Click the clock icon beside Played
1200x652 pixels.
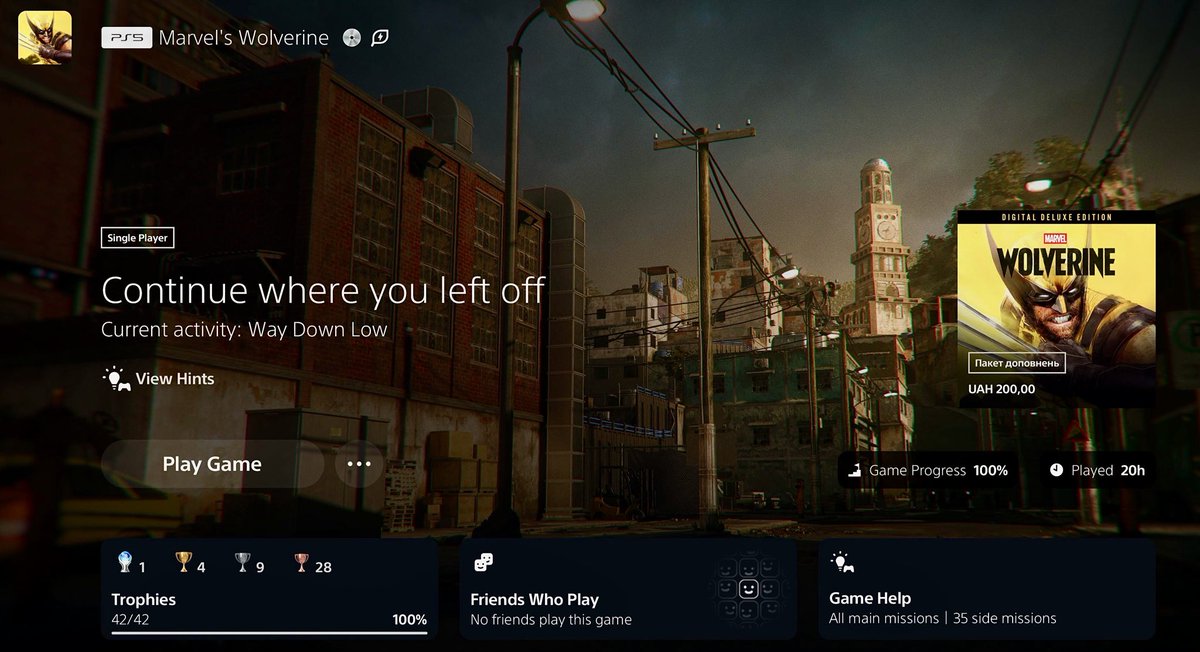pos(1057,470)
